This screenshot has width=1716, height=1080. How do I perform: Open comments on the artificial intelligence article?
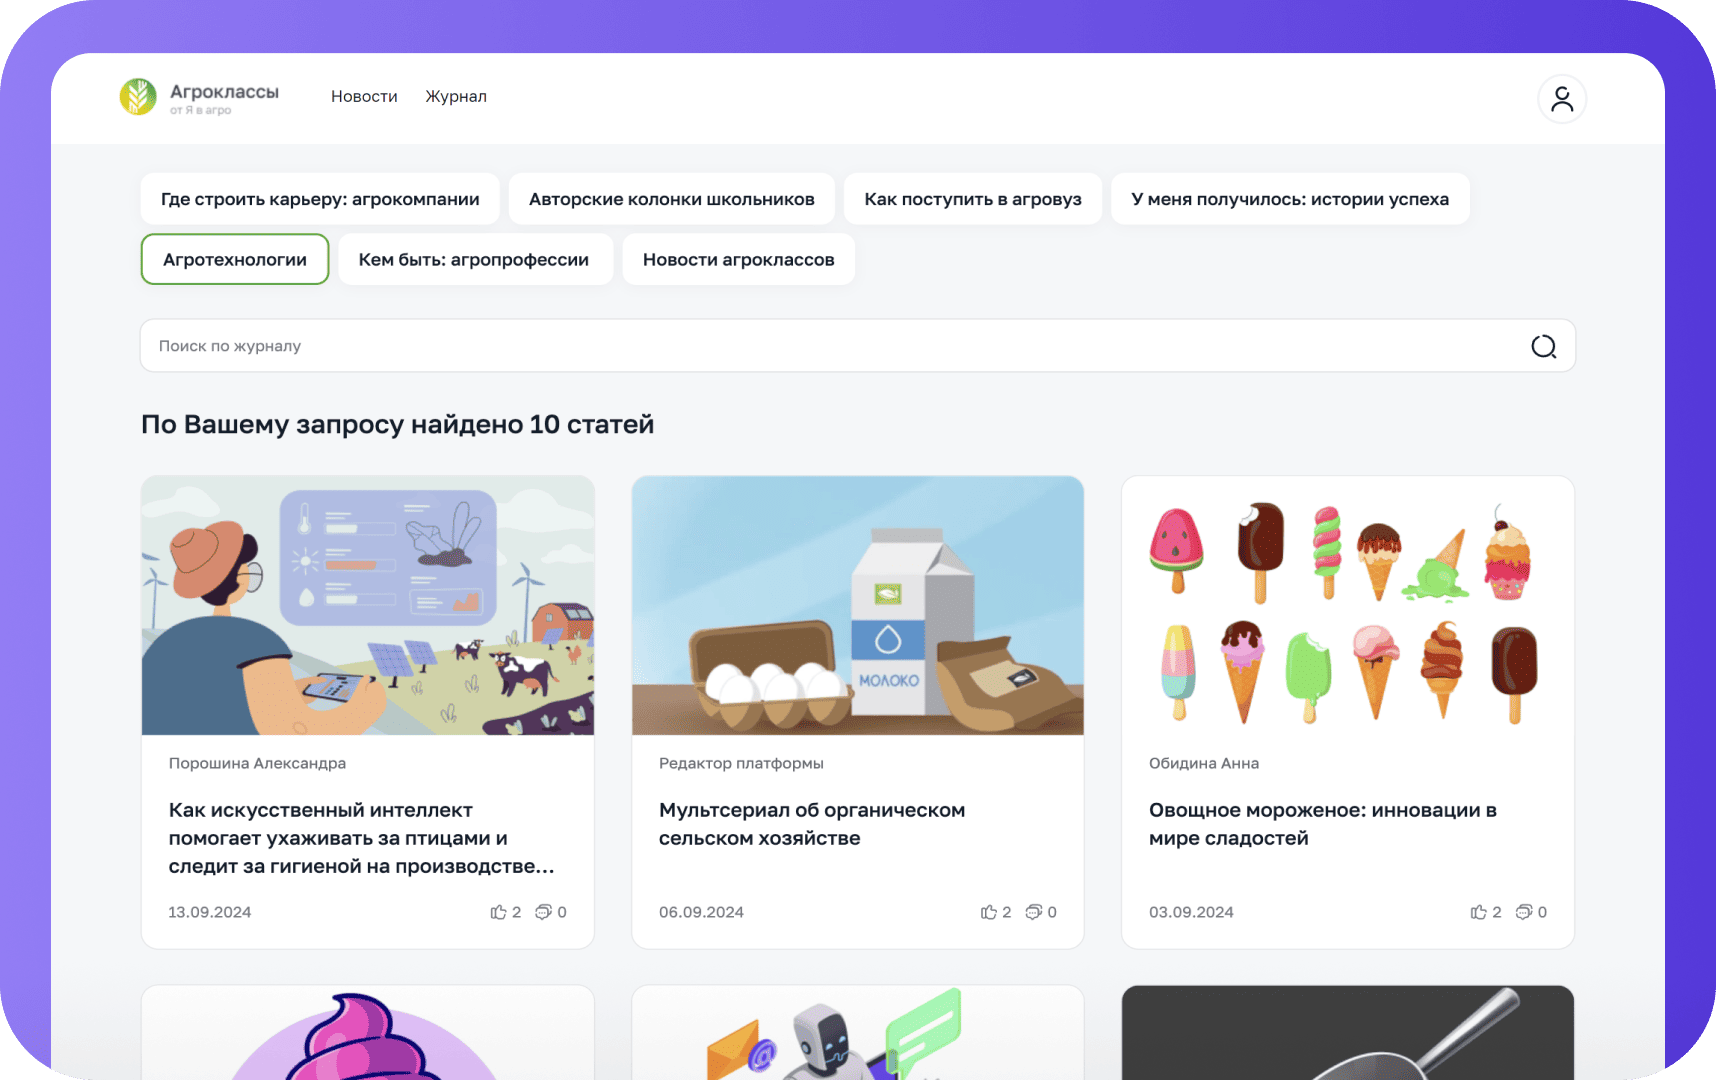pos(543,912)
